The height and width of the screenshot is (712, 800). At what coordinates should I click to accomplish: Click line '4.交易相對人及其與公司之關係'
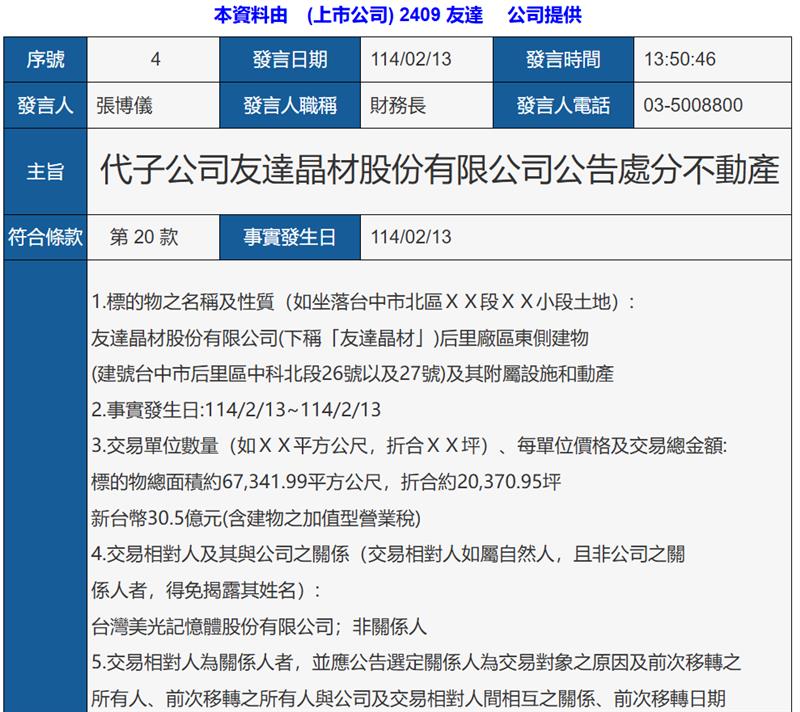coord(388,554)
